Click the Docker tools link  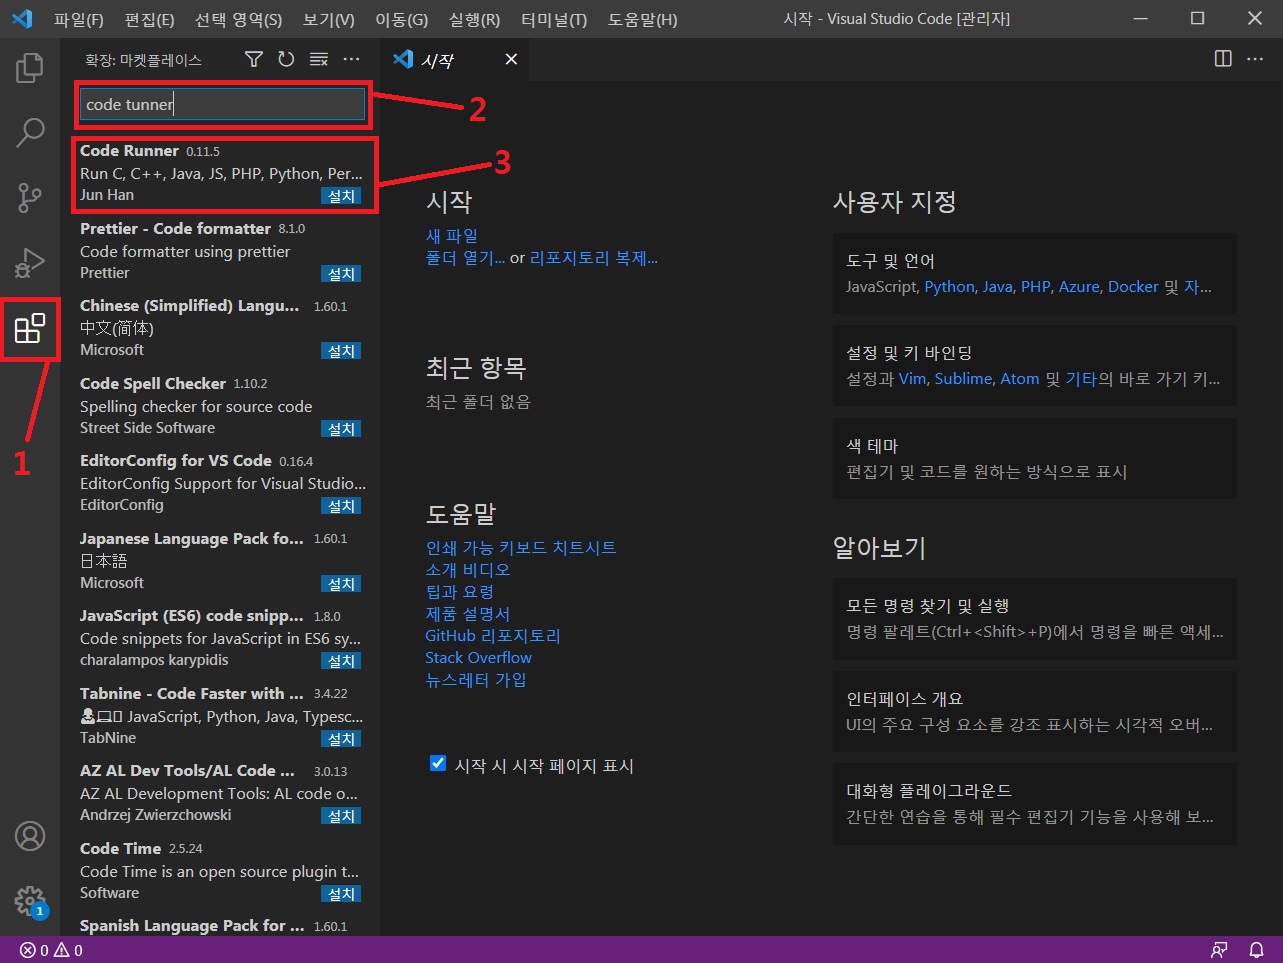(x=1133, y=287)
